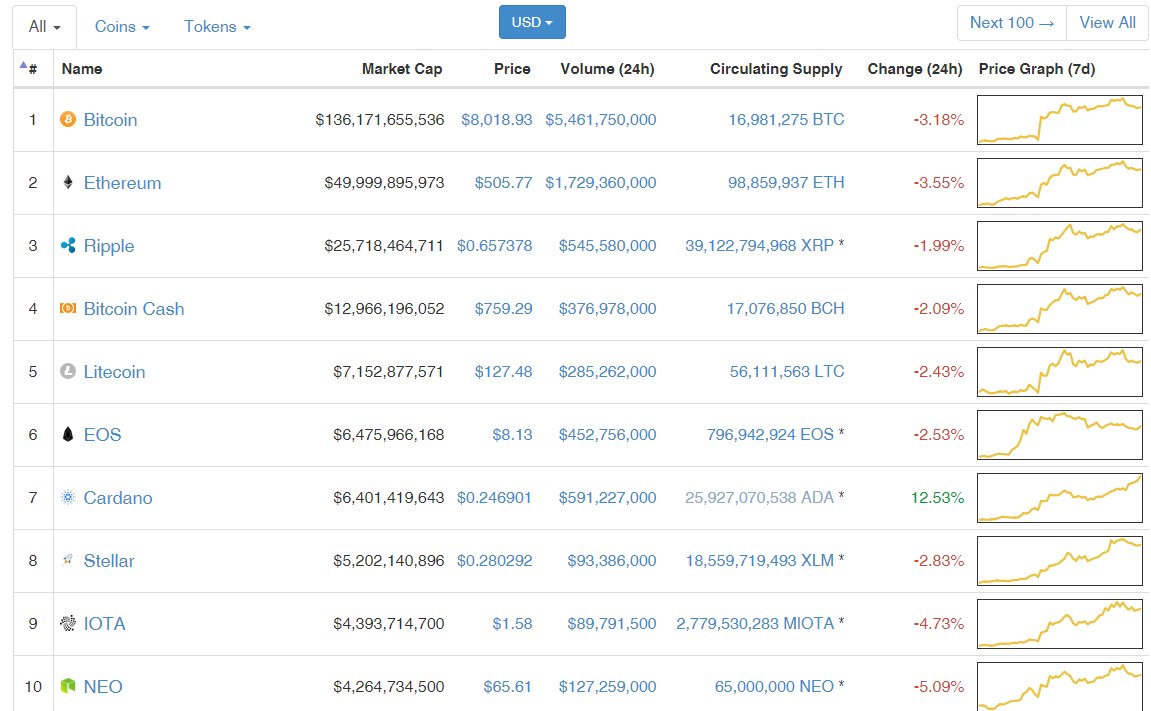Sort table by Name column
The height and width of the screenshot is (711, 1151).
pos(81,69)
